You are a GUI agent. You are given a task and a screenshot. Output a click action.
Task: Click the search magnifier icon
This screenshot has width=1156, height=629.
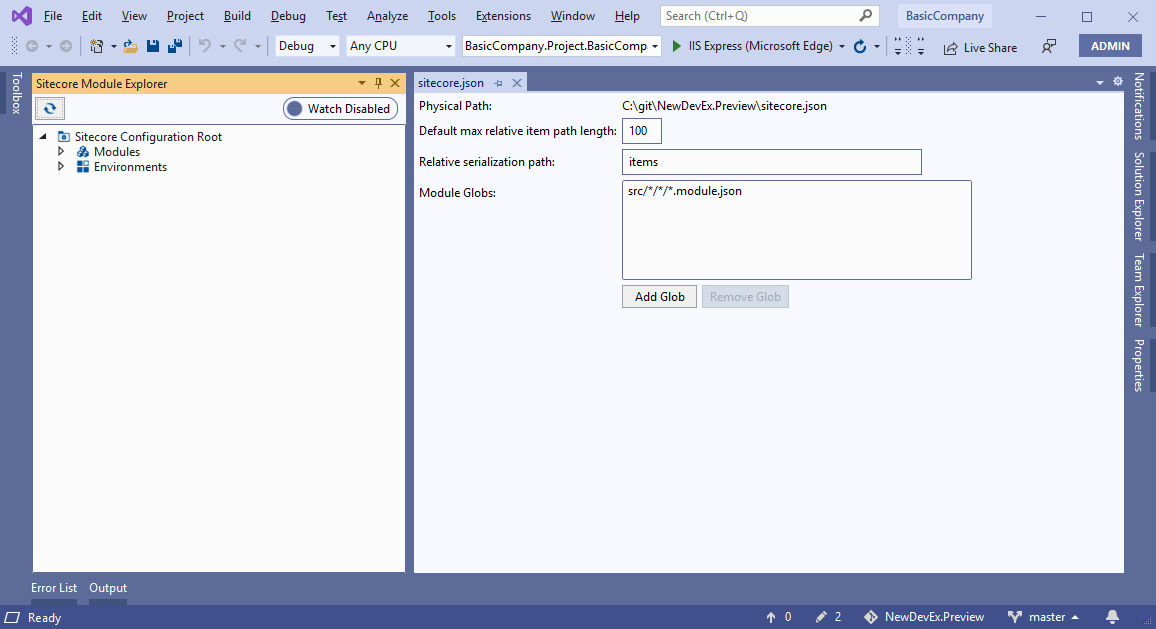866,15
